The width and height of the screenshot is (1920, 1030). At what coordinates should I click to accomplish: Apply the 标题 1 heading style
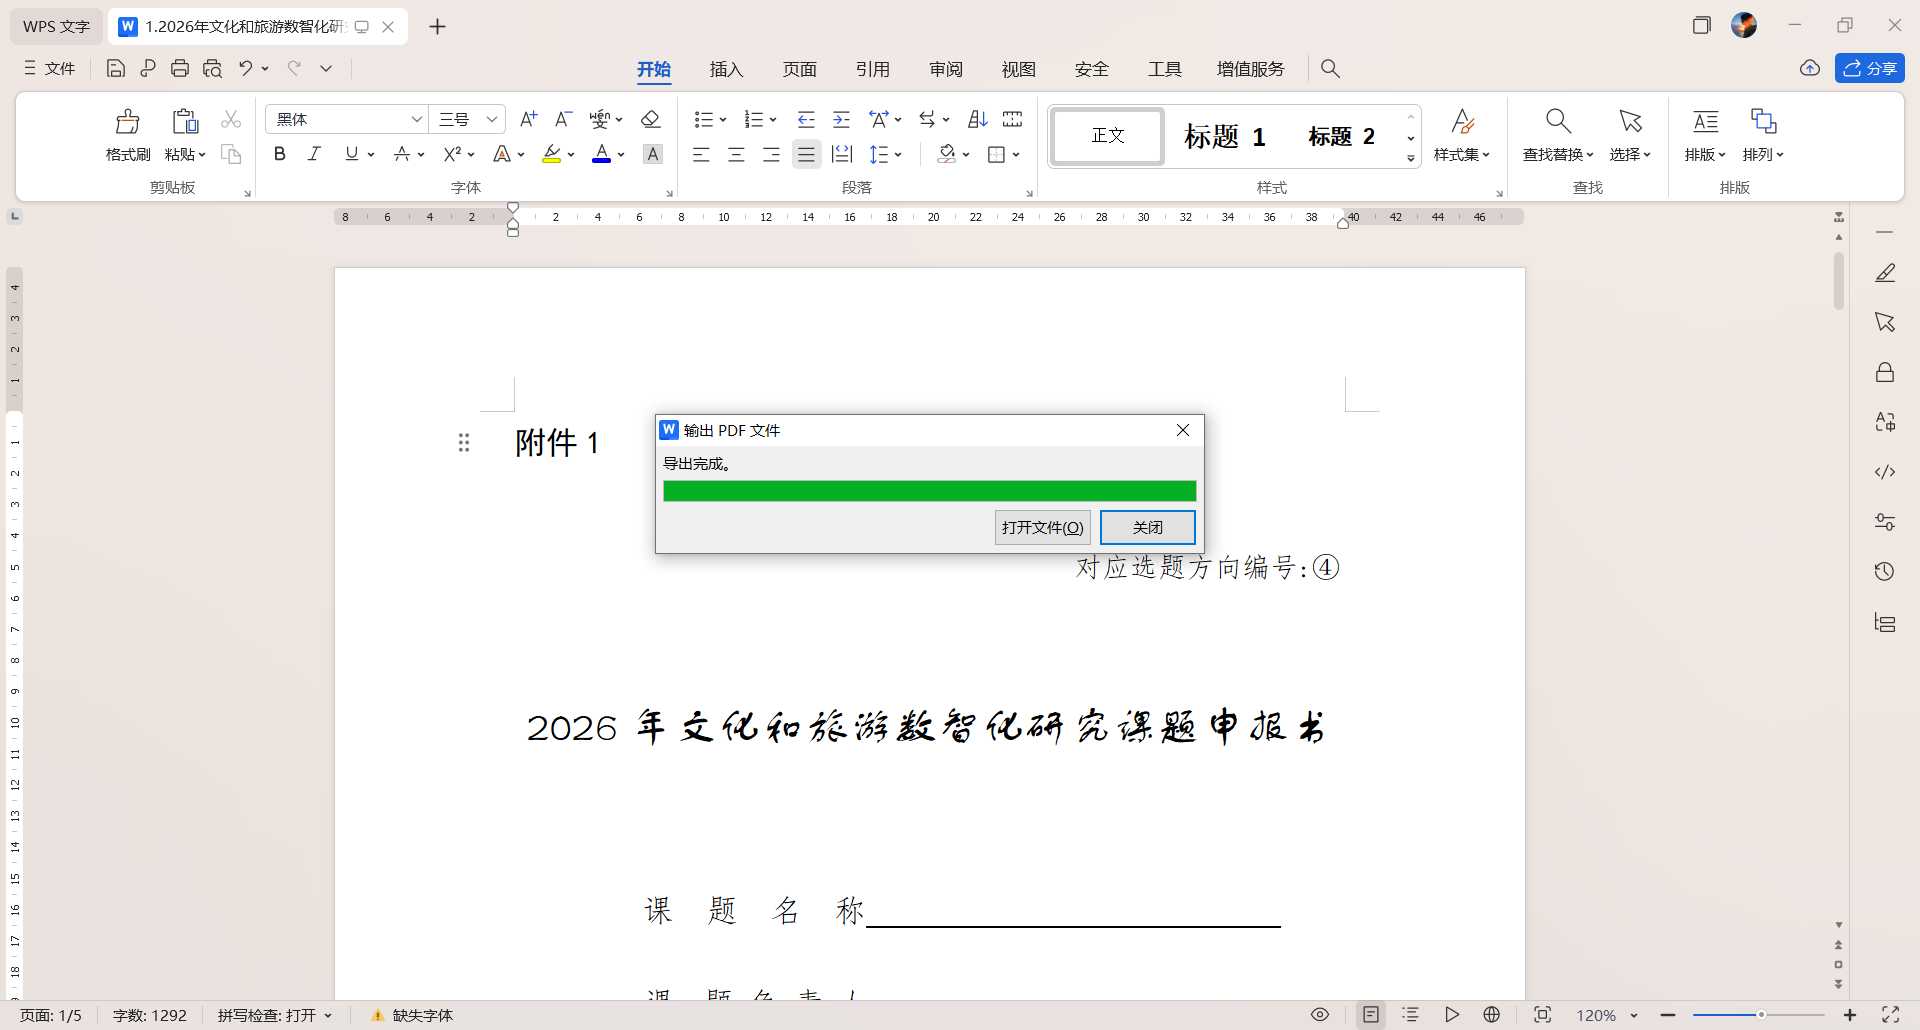tap(1225, 135)
